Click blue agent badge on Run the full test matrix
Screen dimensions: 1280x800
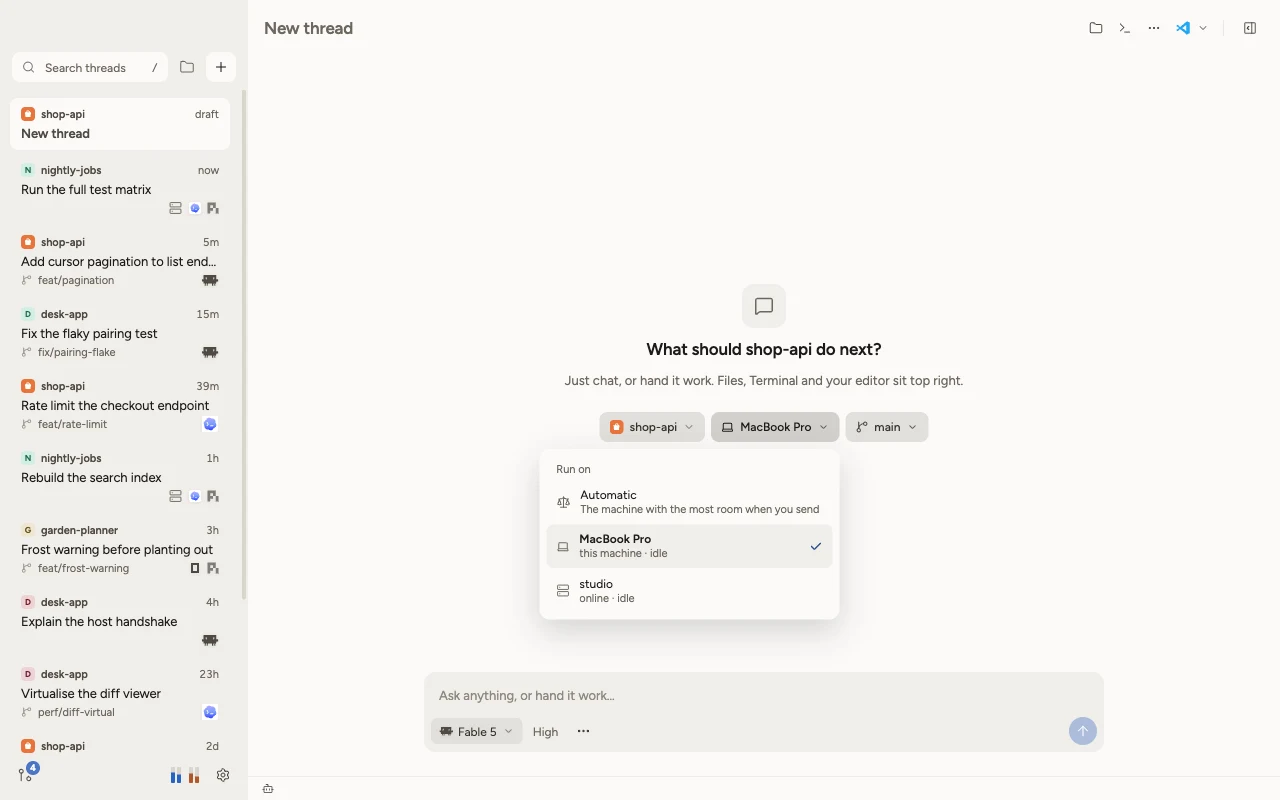[195, 208]
